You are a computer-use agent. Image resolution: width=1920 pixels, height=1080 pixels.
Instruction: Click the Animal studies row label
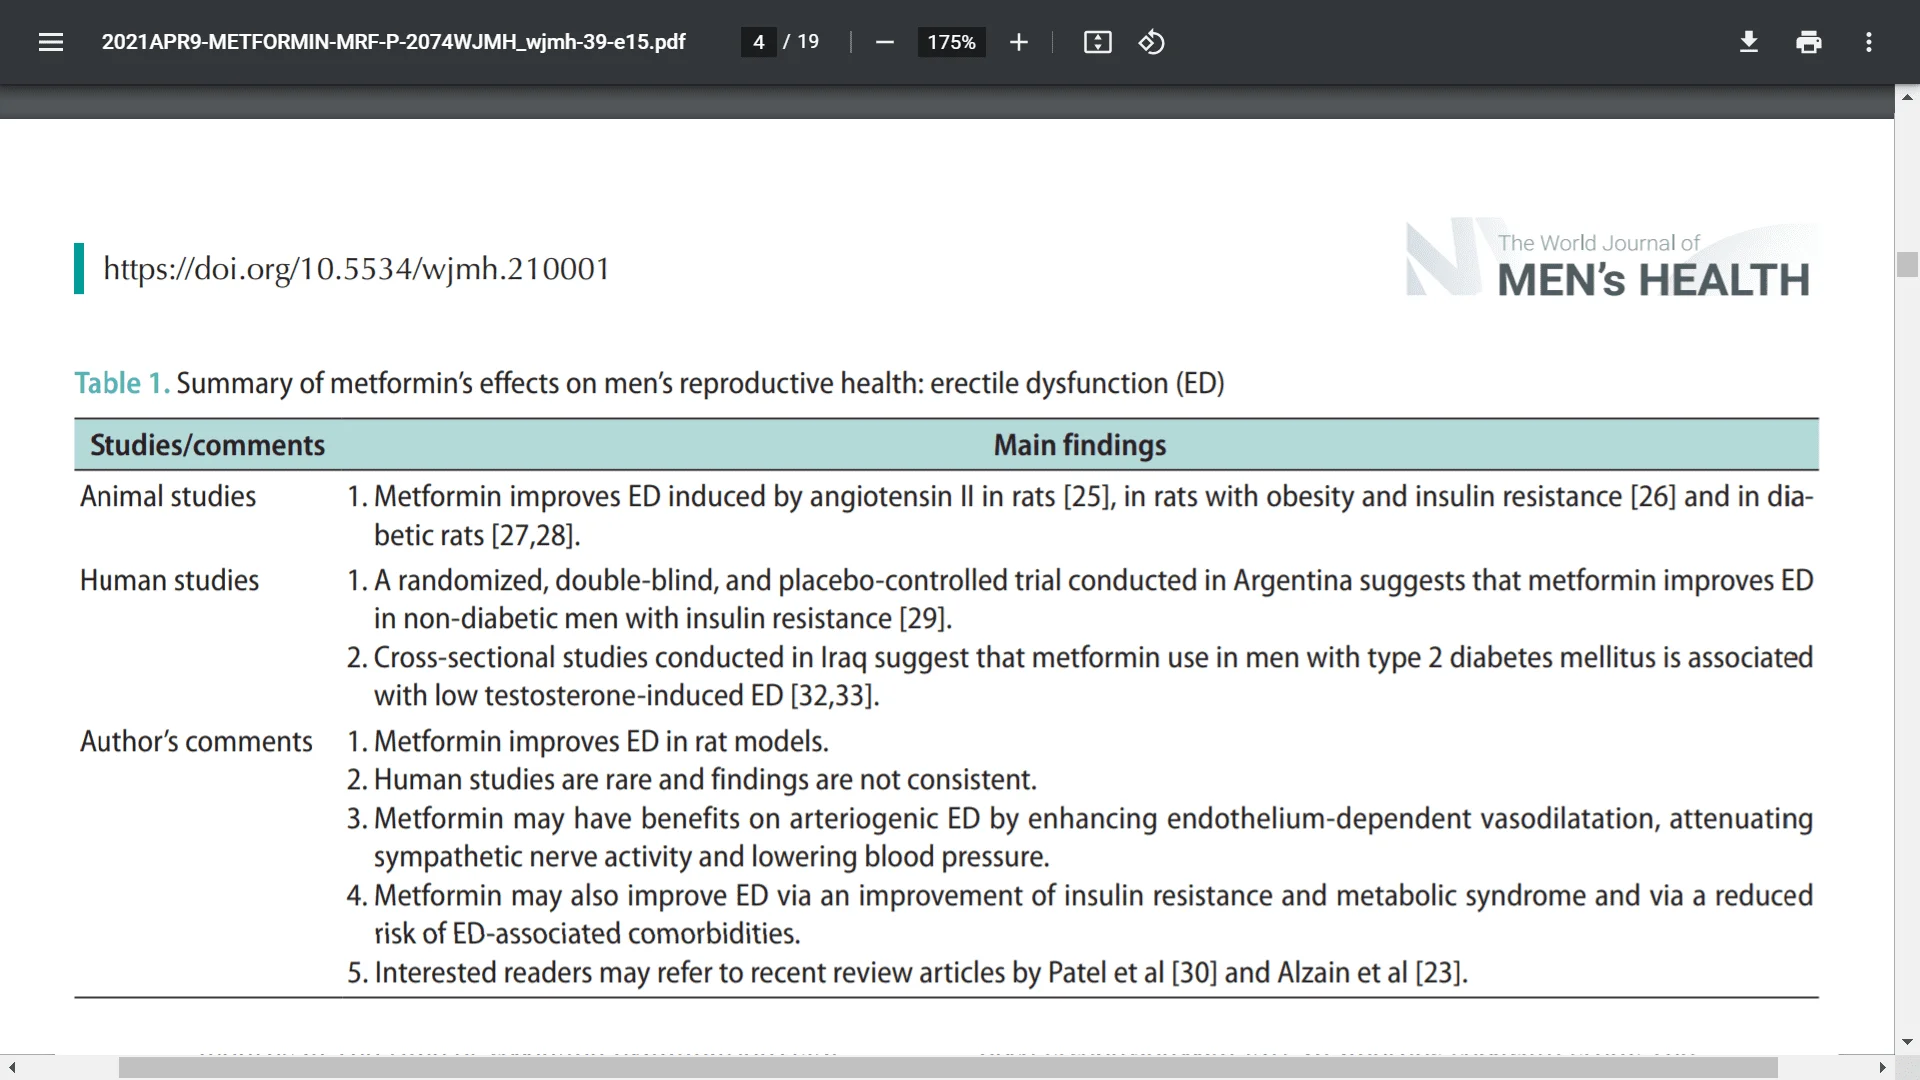pyautogui.click(x=168, y=496)
